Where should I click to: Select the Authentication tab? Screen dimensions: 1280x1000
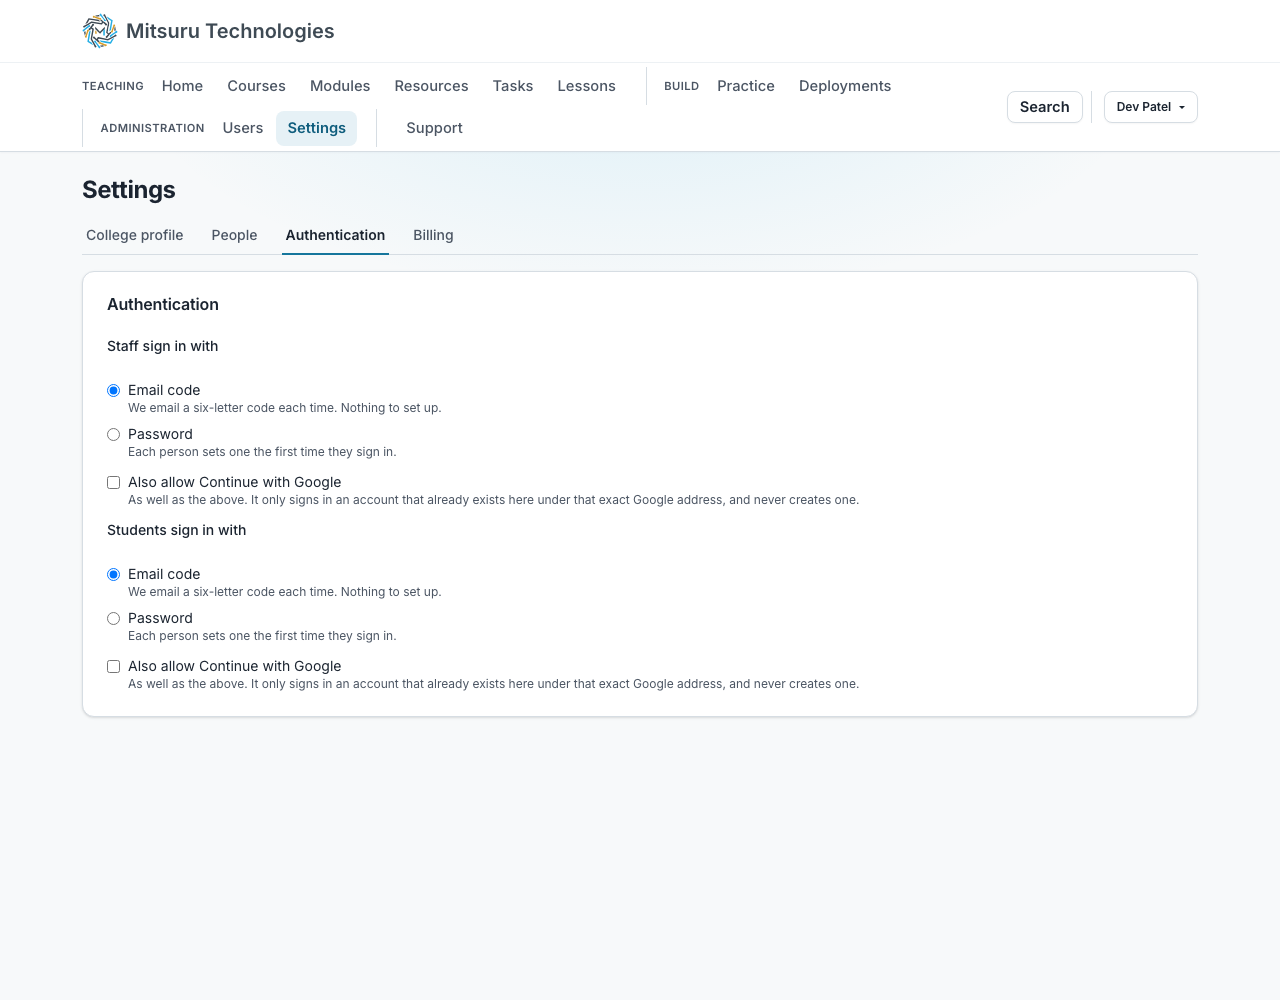335,235
